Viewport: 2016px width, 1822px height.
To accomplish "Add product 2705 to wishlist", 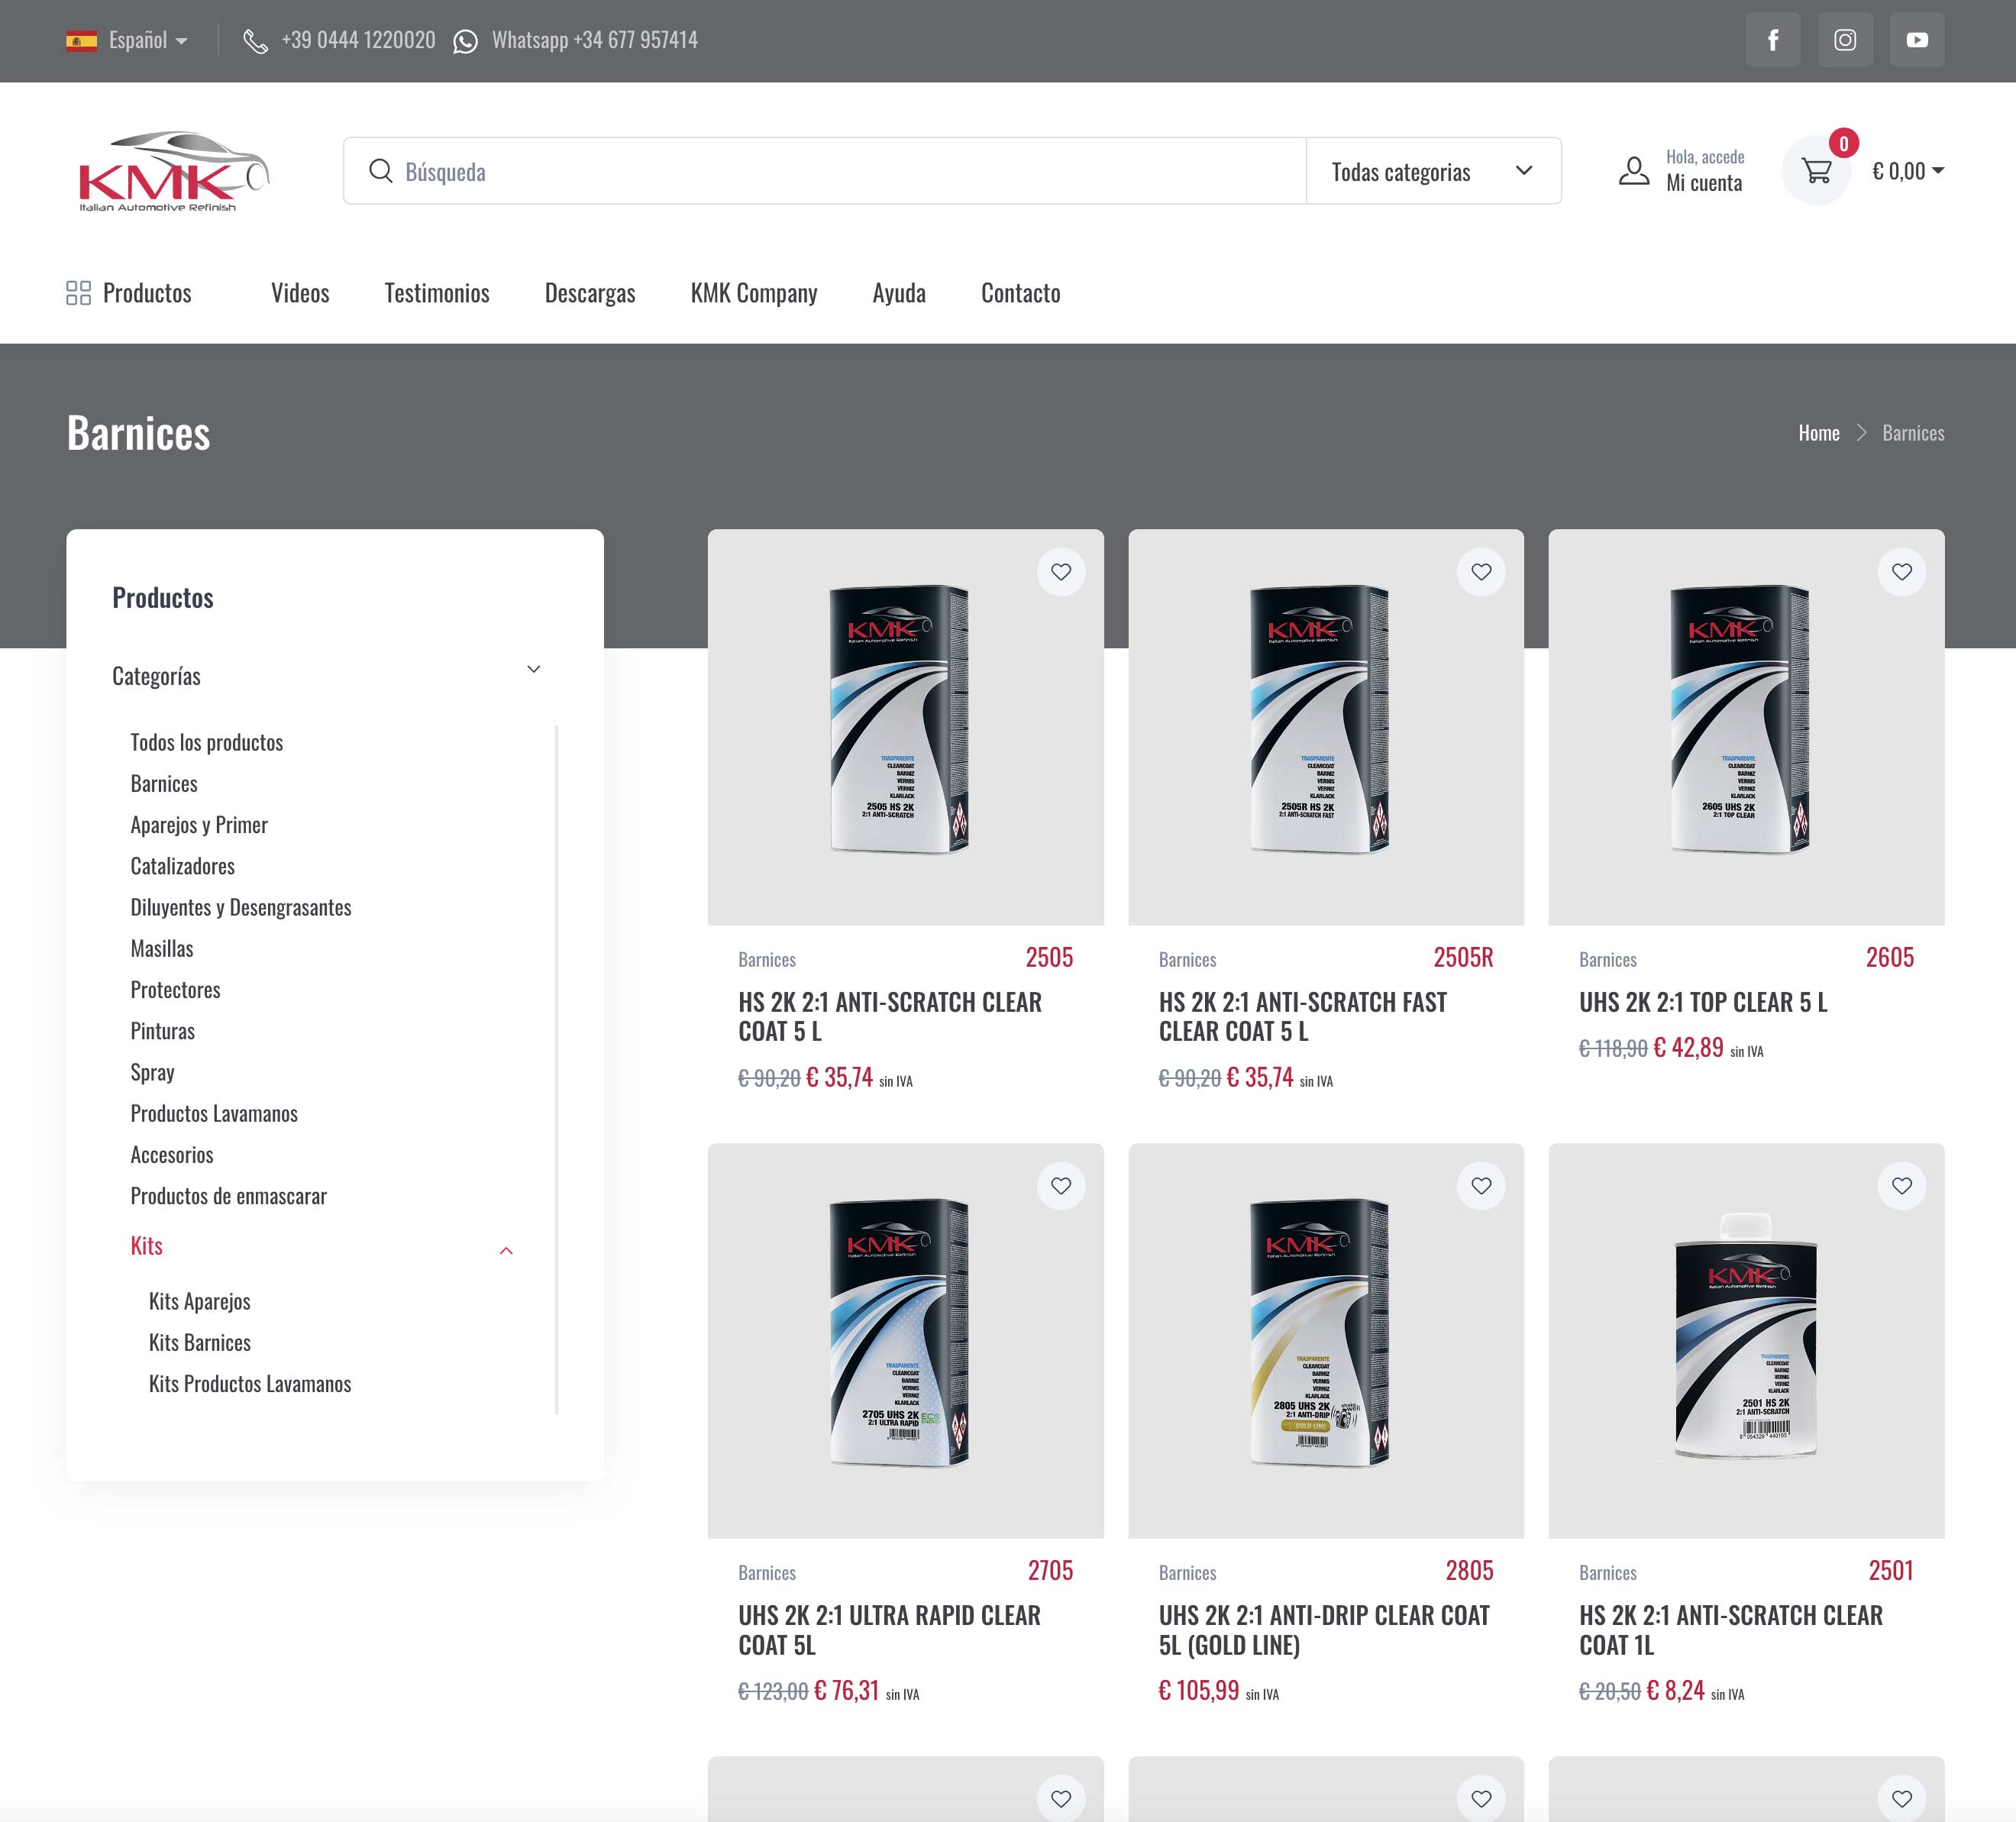I will click(x=1061, y=1185).
